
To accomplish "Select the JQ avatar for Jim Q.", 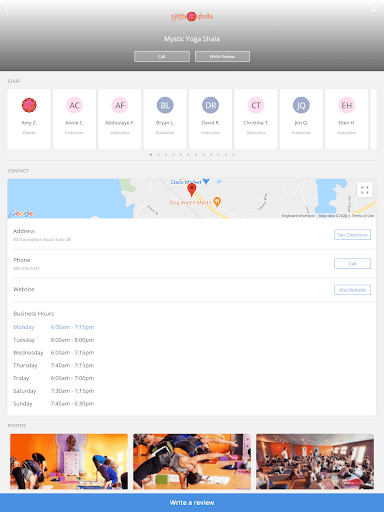I will (x=301, y=105).
